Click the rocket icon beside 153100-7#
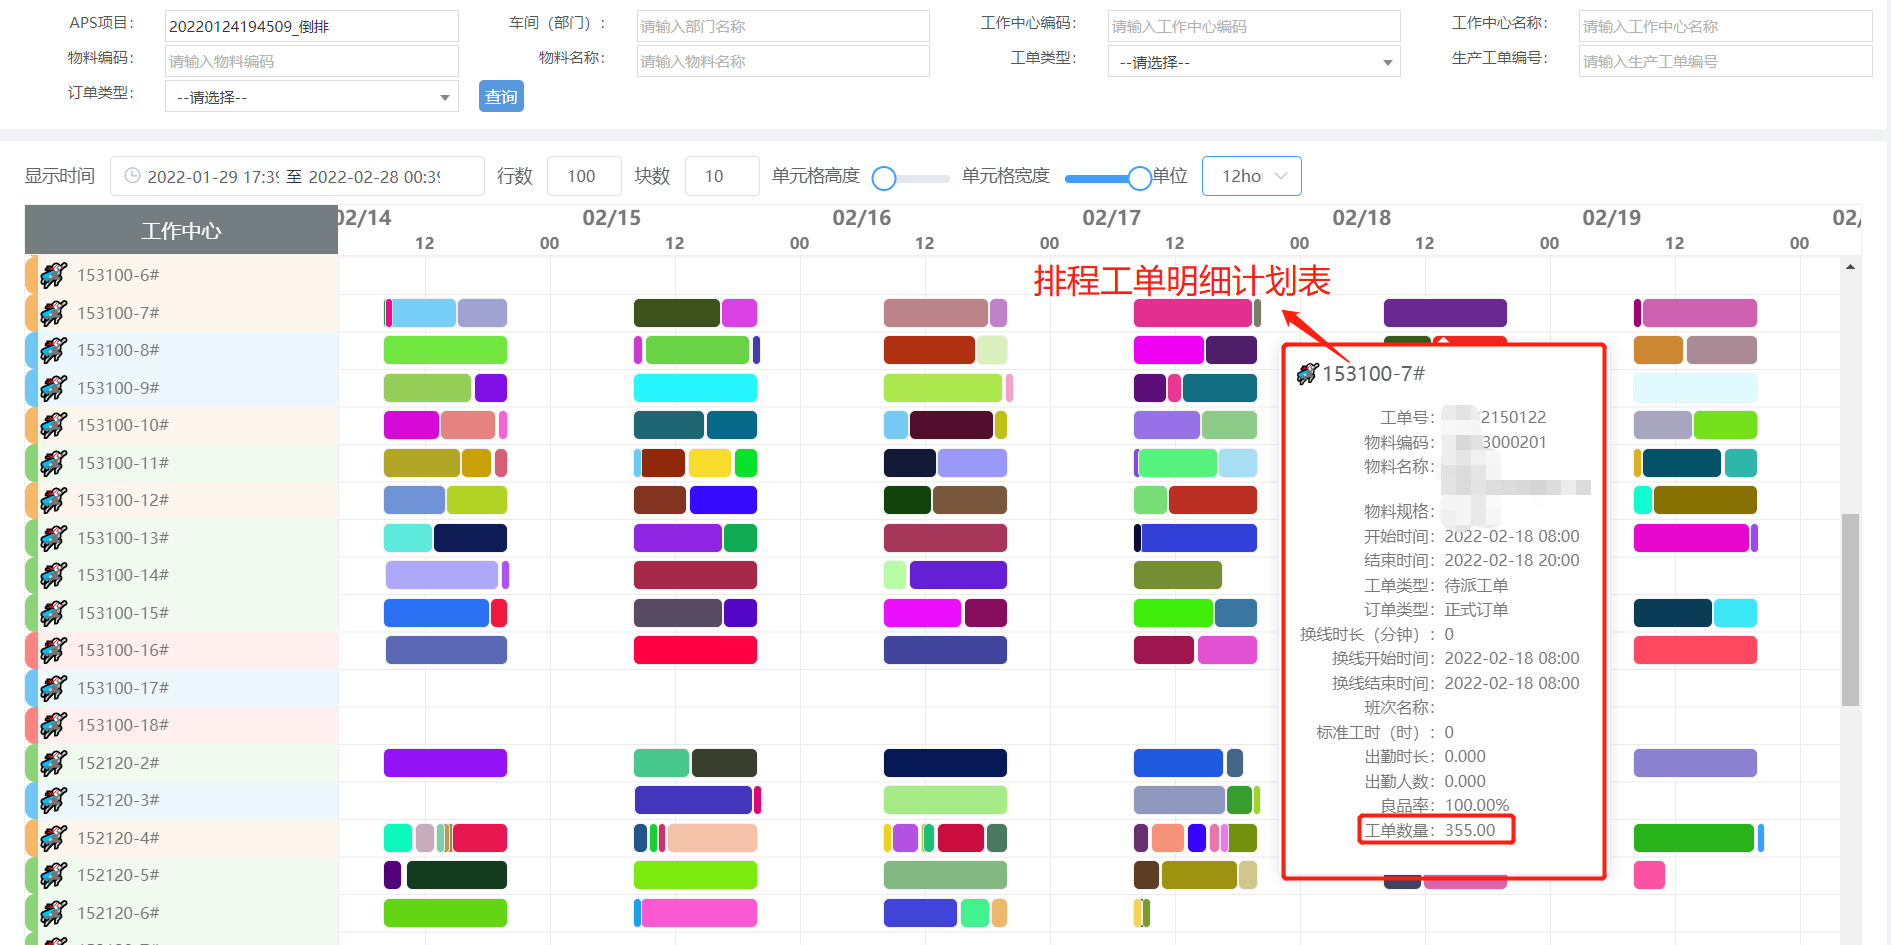The width and height of the screenshot is (1891, 945). coord(53,312)
